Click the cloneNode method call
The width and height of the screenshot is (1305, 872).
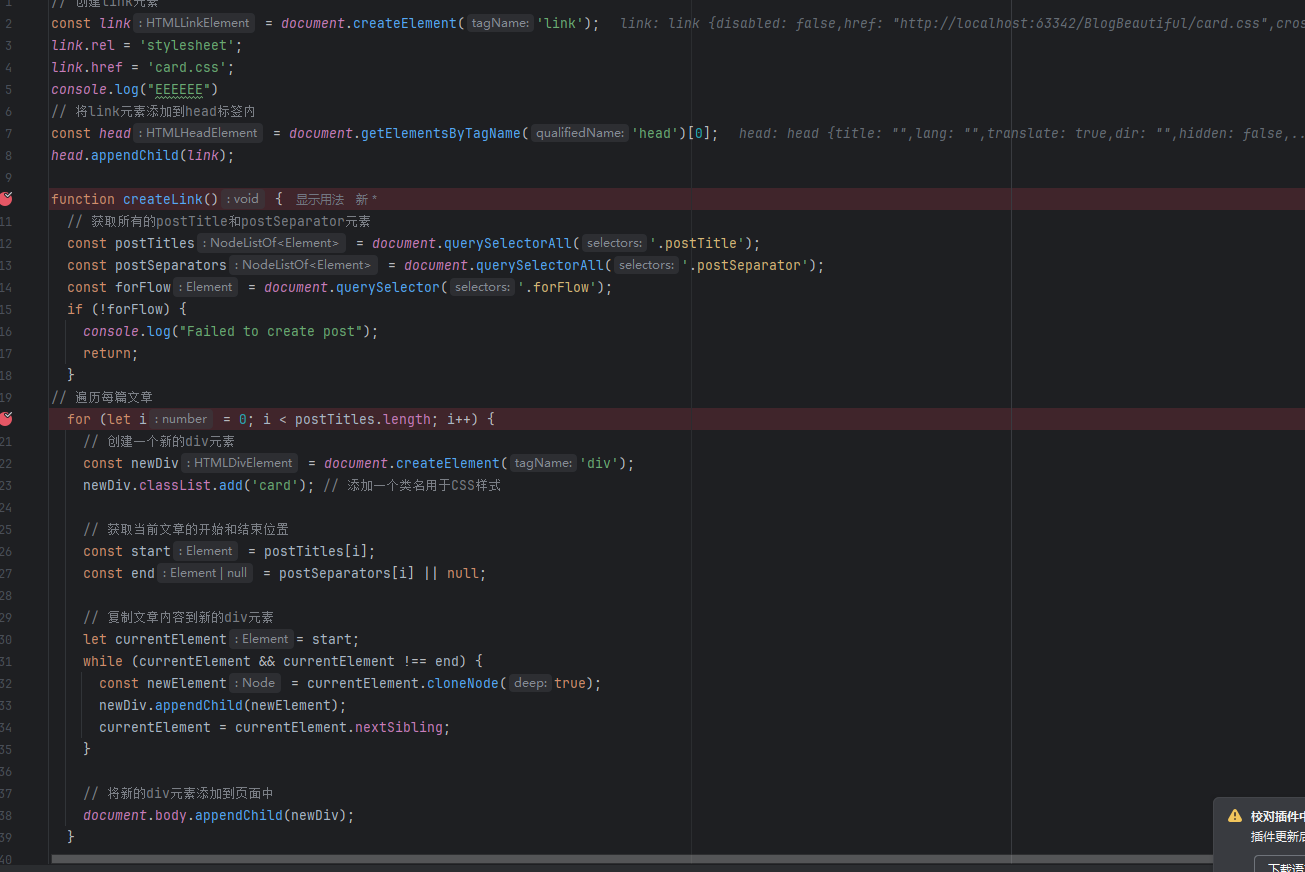tap(463, 683)
